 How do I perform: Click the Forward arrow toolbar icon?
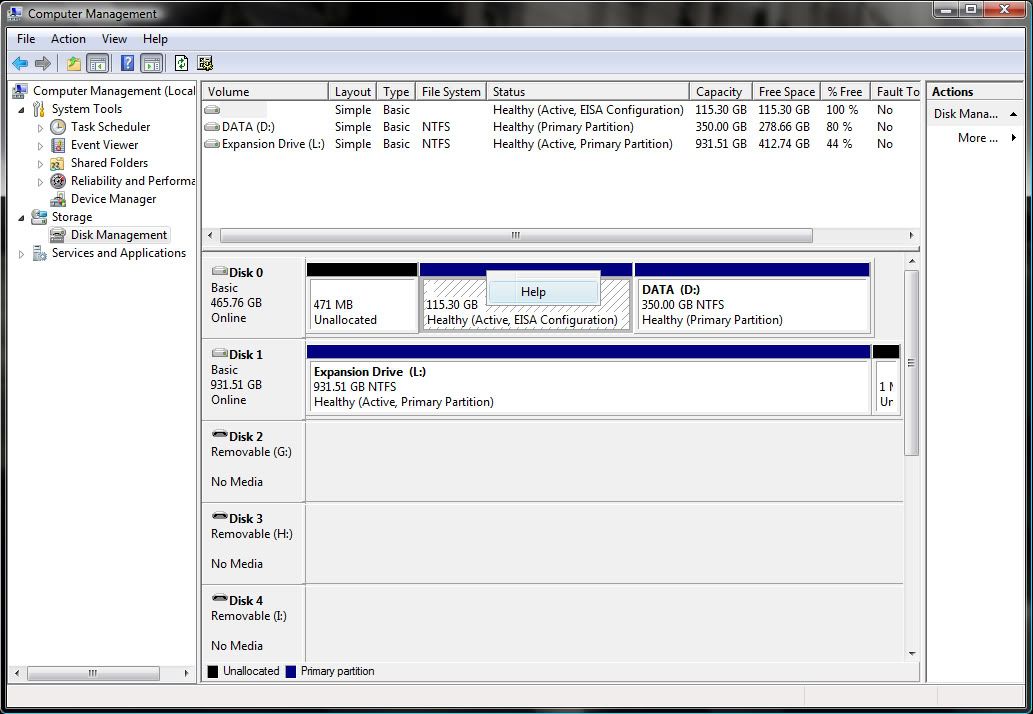(43, 63)
